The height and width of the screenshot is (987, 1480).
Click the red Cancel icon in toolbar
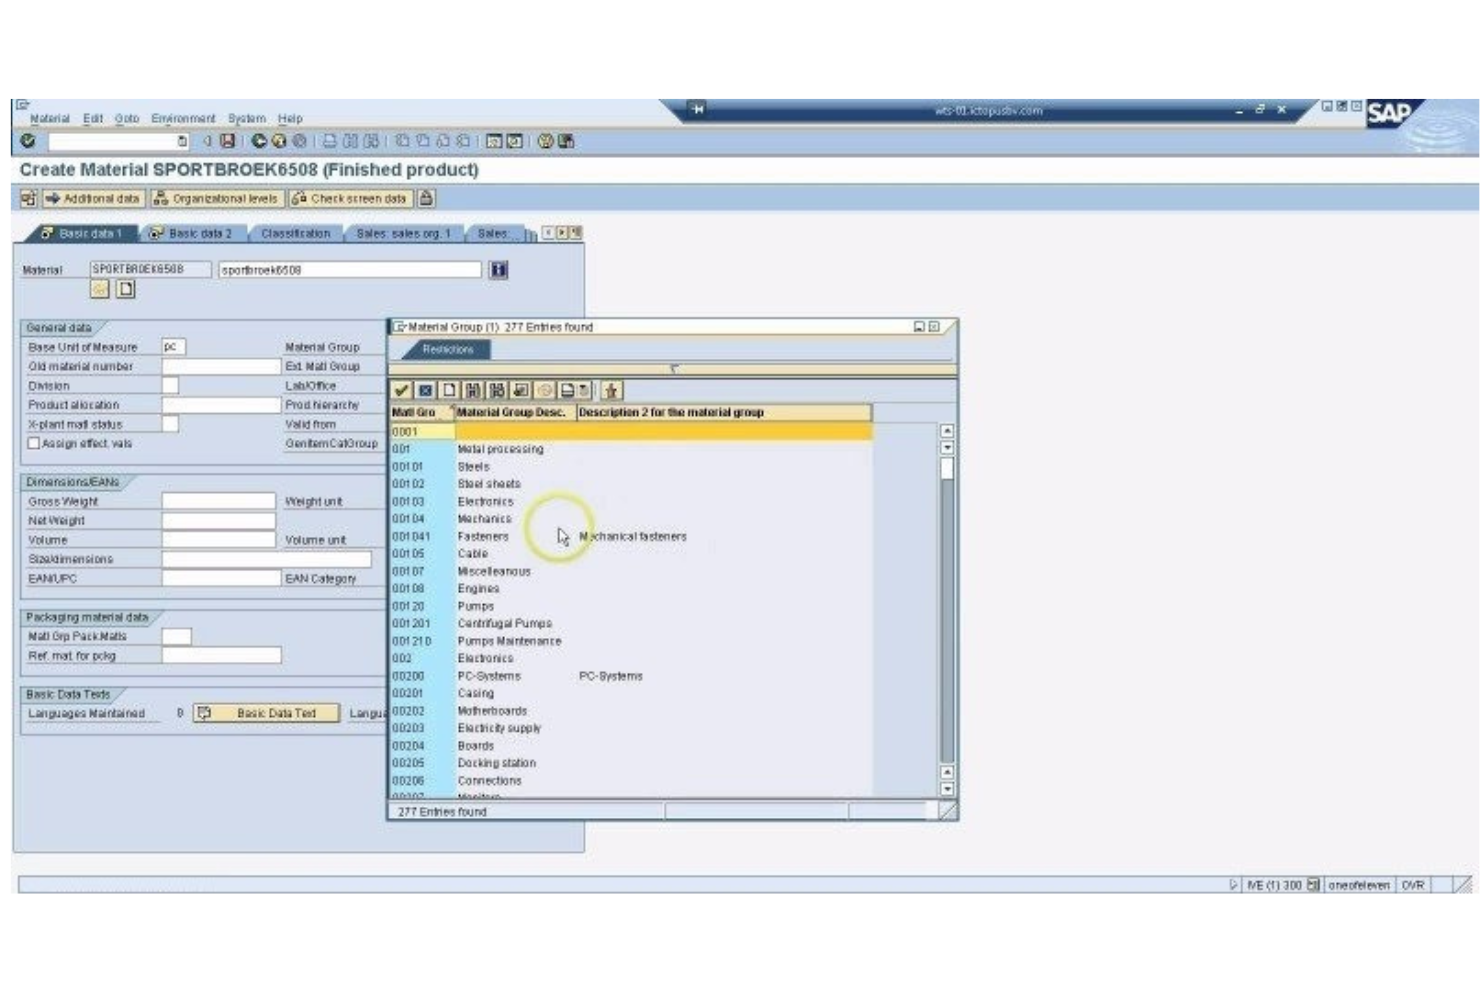(299, 141)
